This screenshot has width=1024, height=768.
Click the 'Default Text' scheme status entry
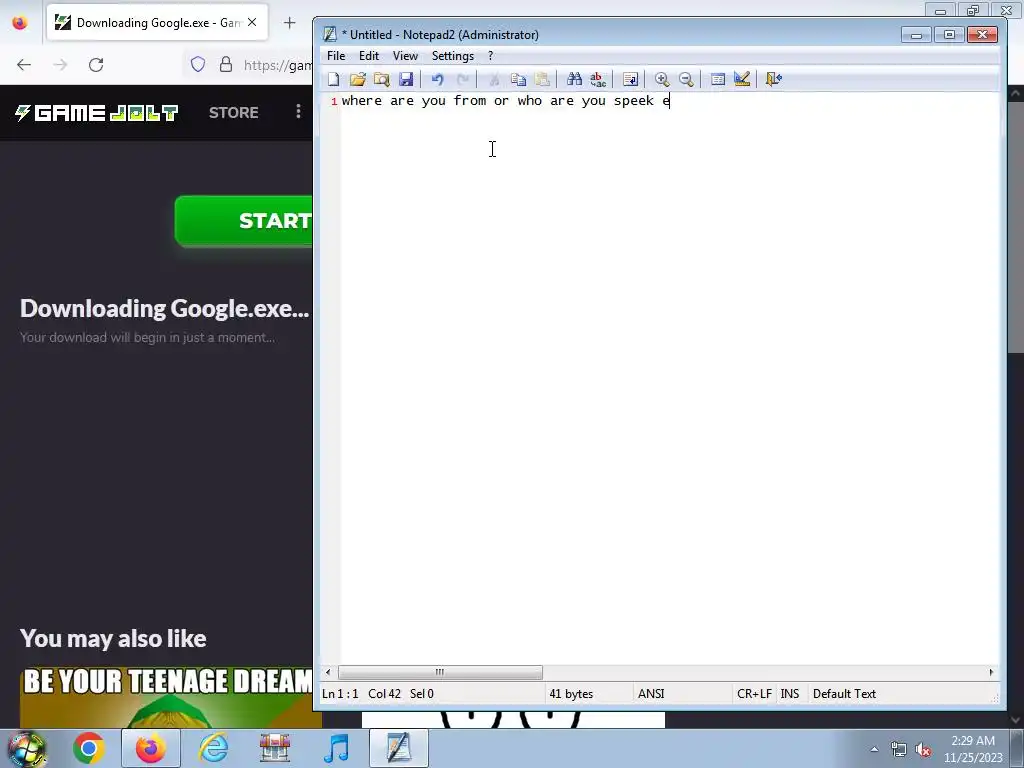[x=844, y=694]
